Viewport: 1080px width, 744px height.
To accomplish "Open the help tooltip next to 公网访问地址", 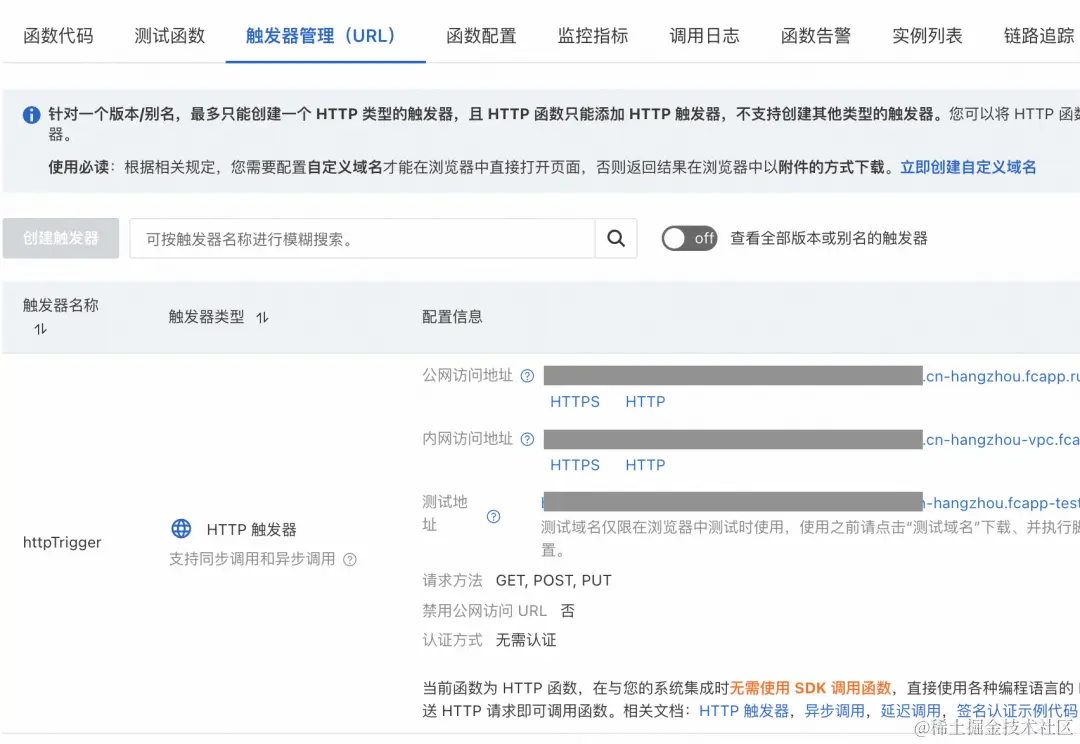I will pyautogui.click(x=528, y=375).
